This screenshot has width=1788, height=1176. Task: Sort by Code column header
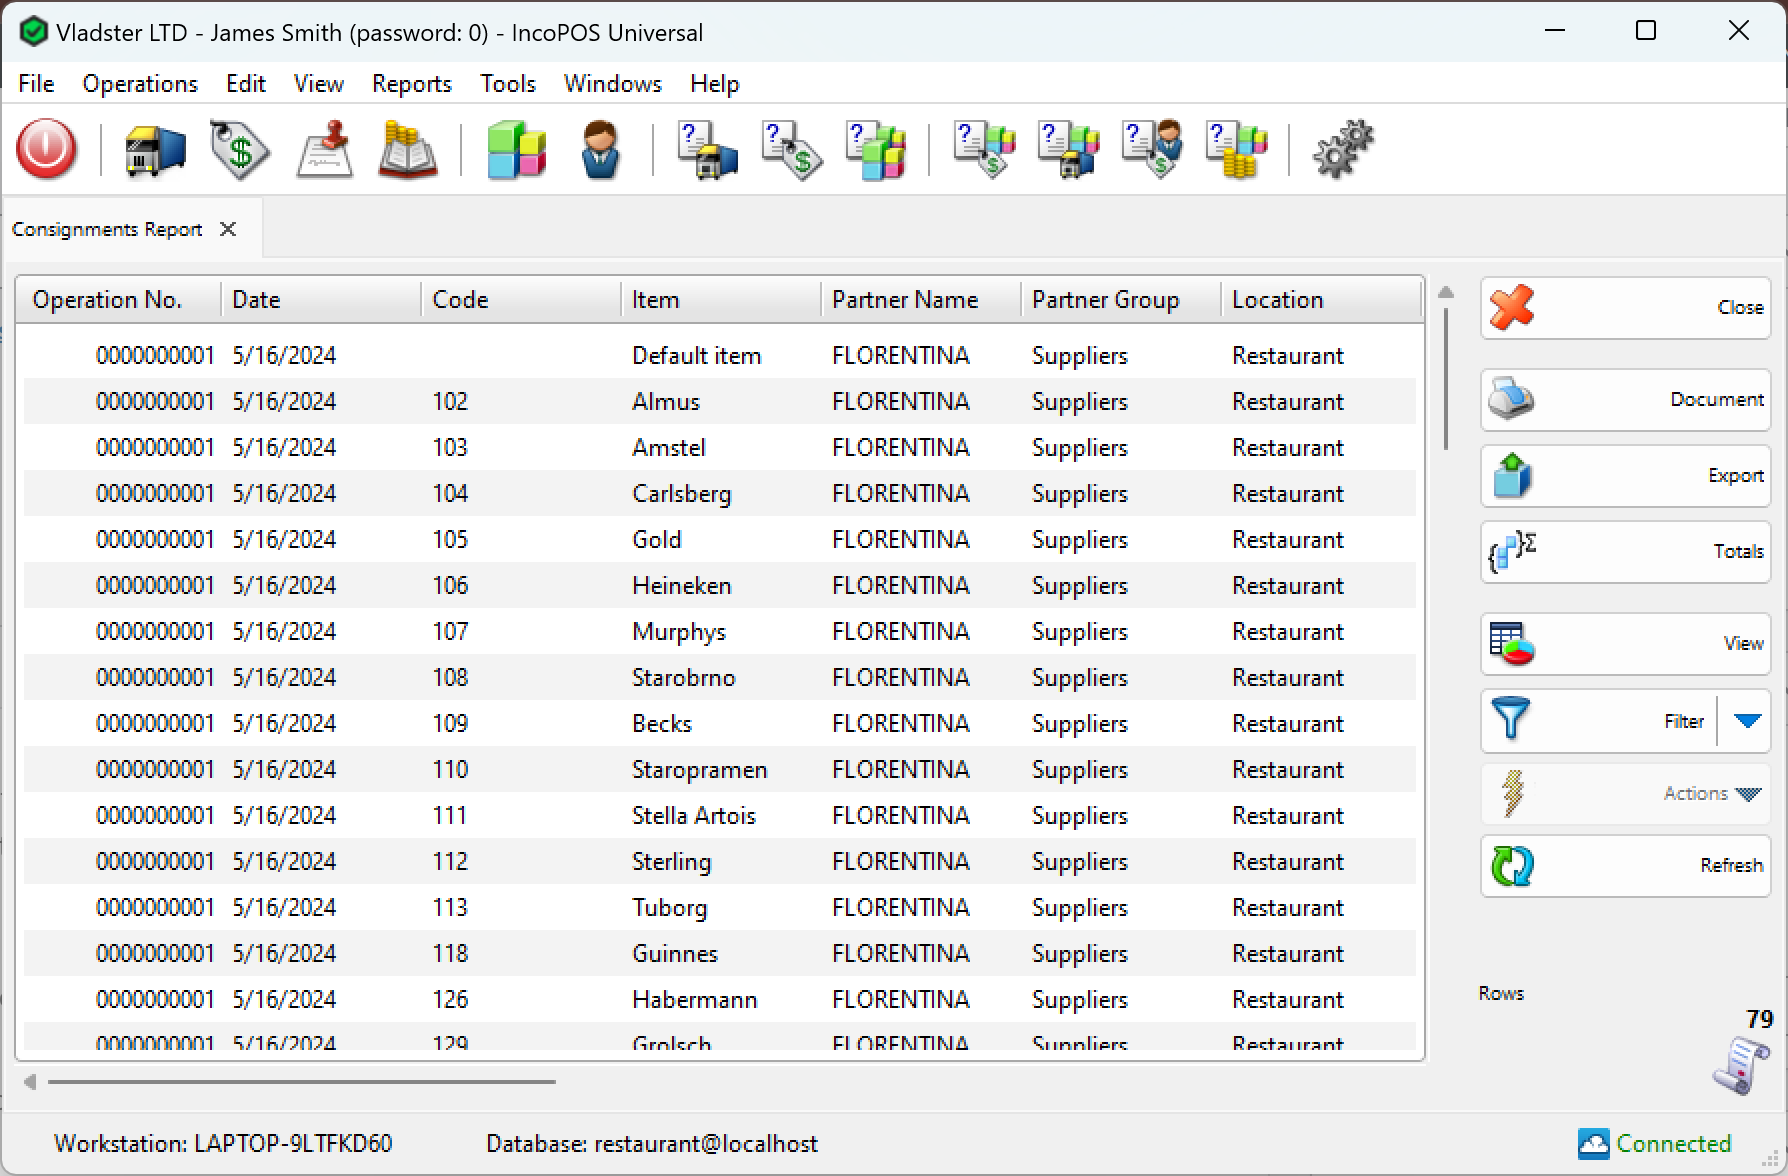coord(521,300)
